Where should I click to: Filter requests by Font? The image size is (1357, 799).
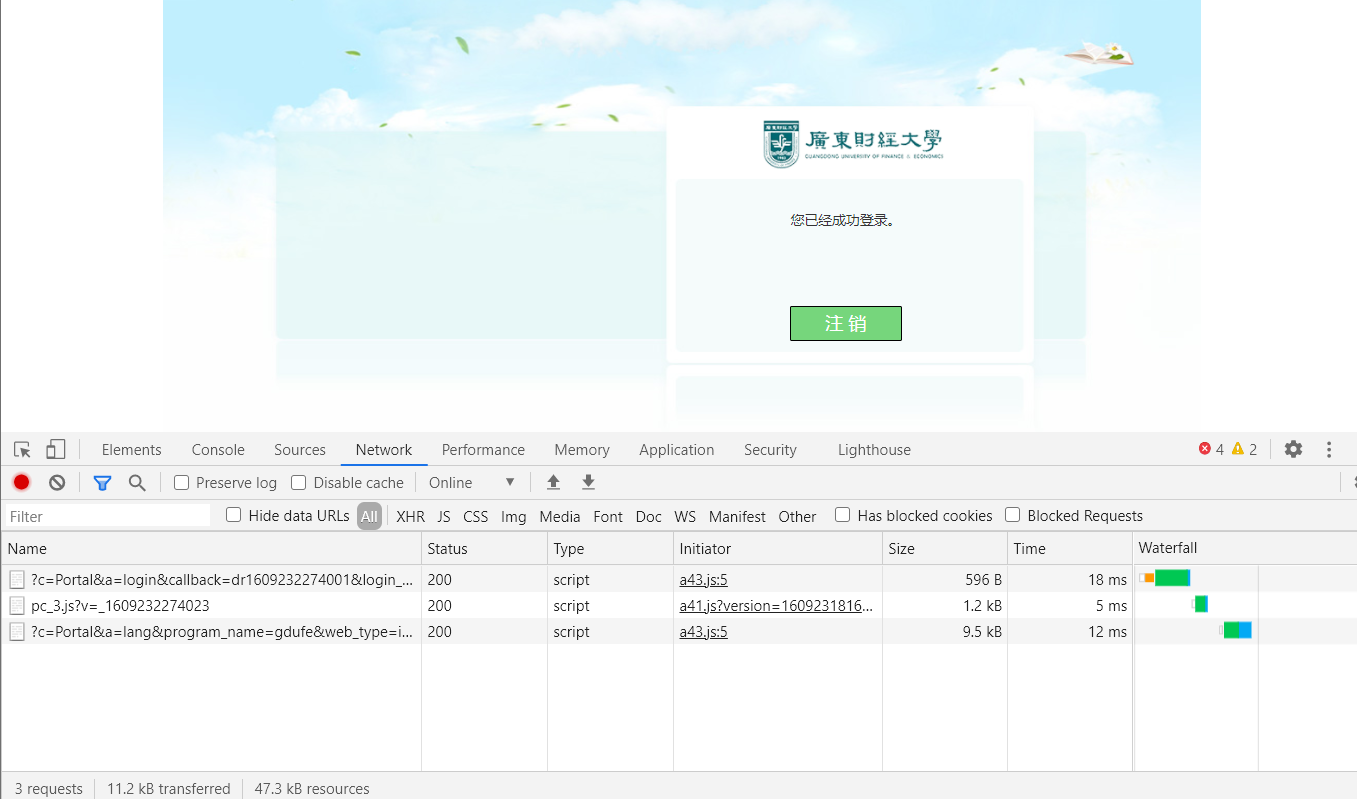(x=608, y=517)
